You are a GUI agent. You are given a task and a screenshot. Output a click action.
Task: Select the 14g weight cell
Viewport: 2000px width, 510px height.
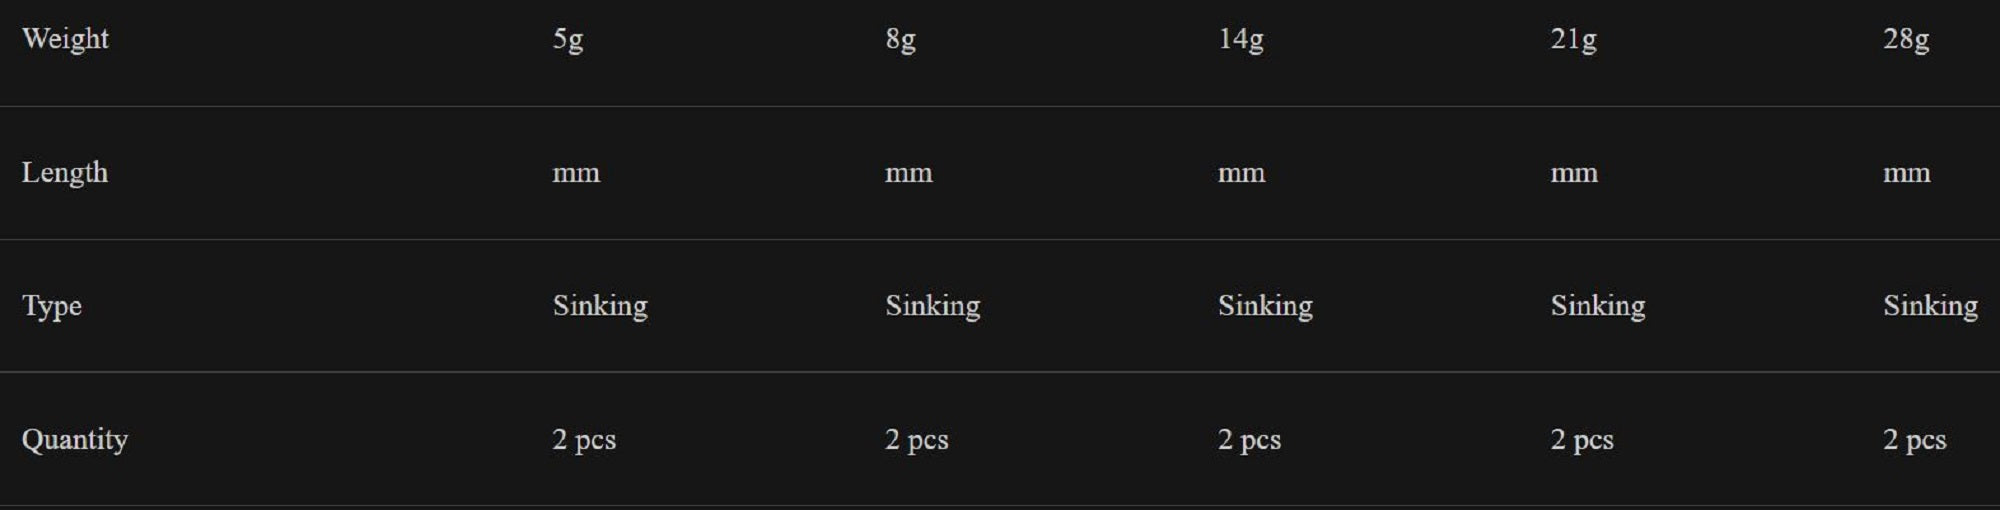click(x=1240, y=39)
